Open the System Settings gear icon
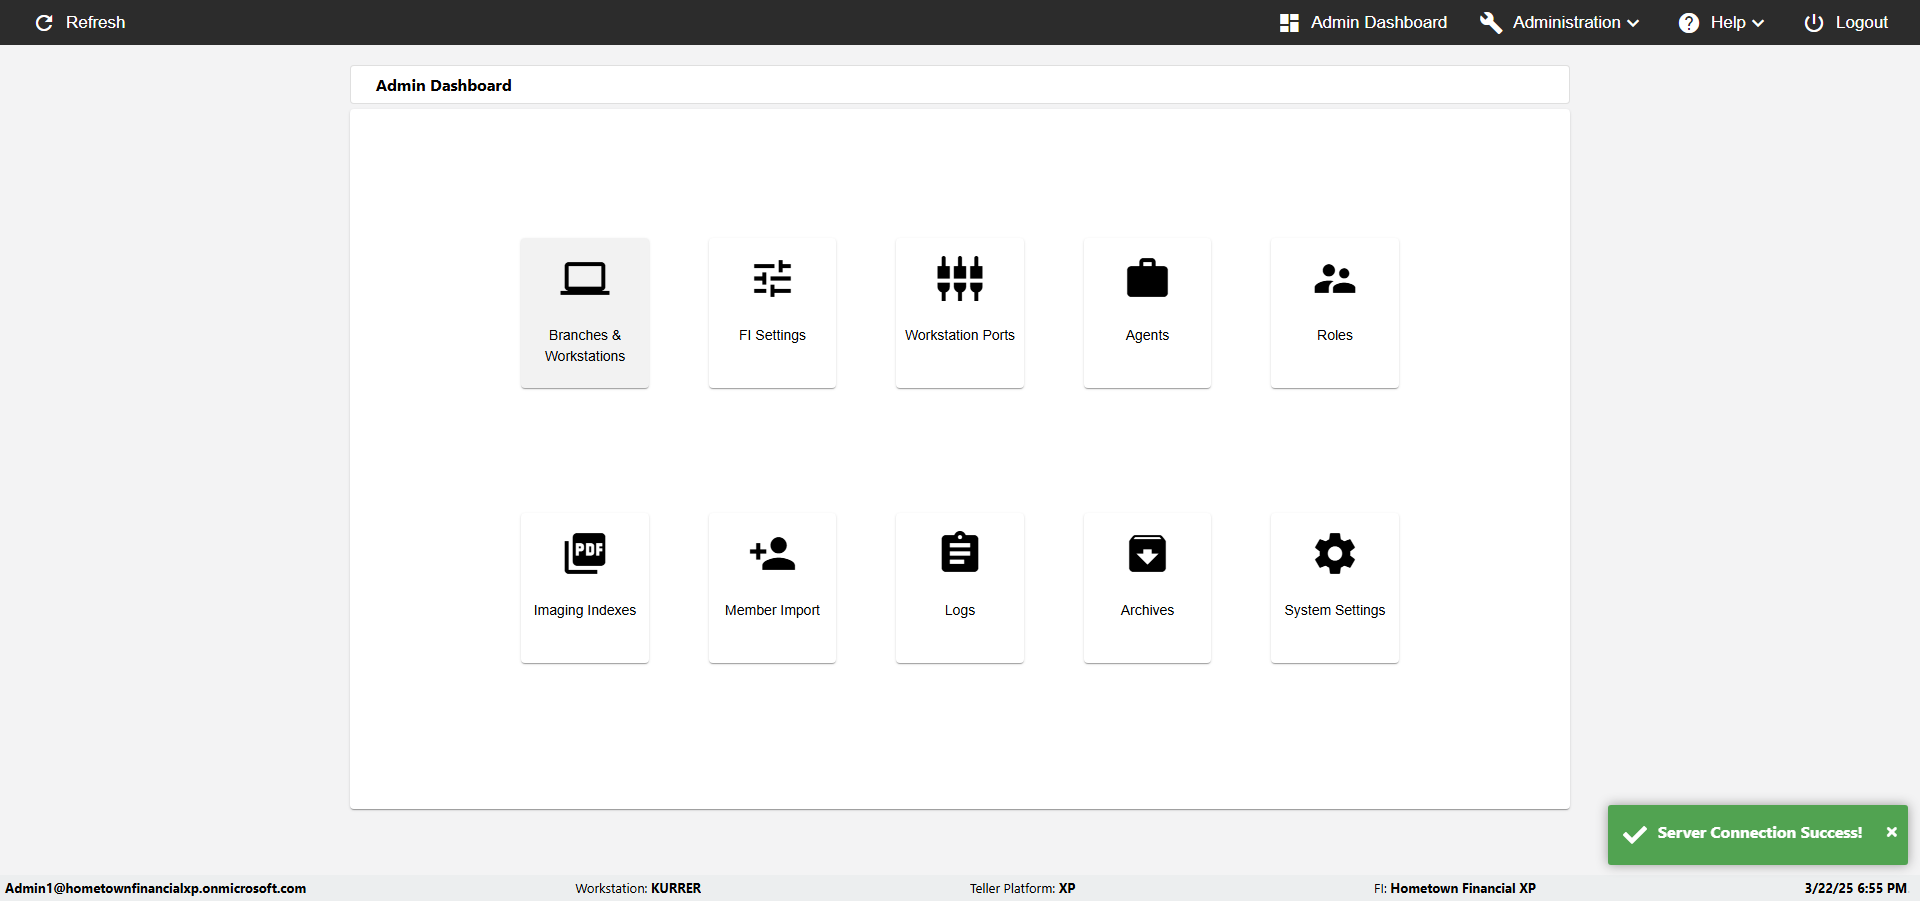The height and width of the screenshot is (901, 1920). pos(1335,553)
